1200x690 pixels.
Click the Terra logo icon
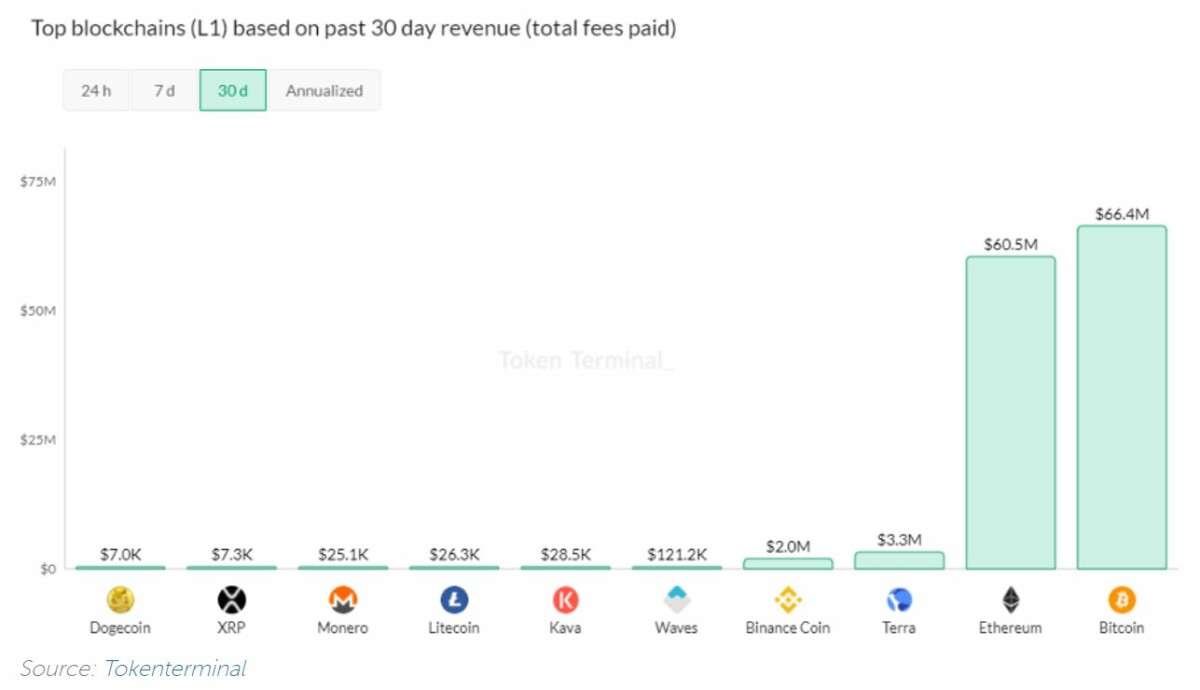899,600
